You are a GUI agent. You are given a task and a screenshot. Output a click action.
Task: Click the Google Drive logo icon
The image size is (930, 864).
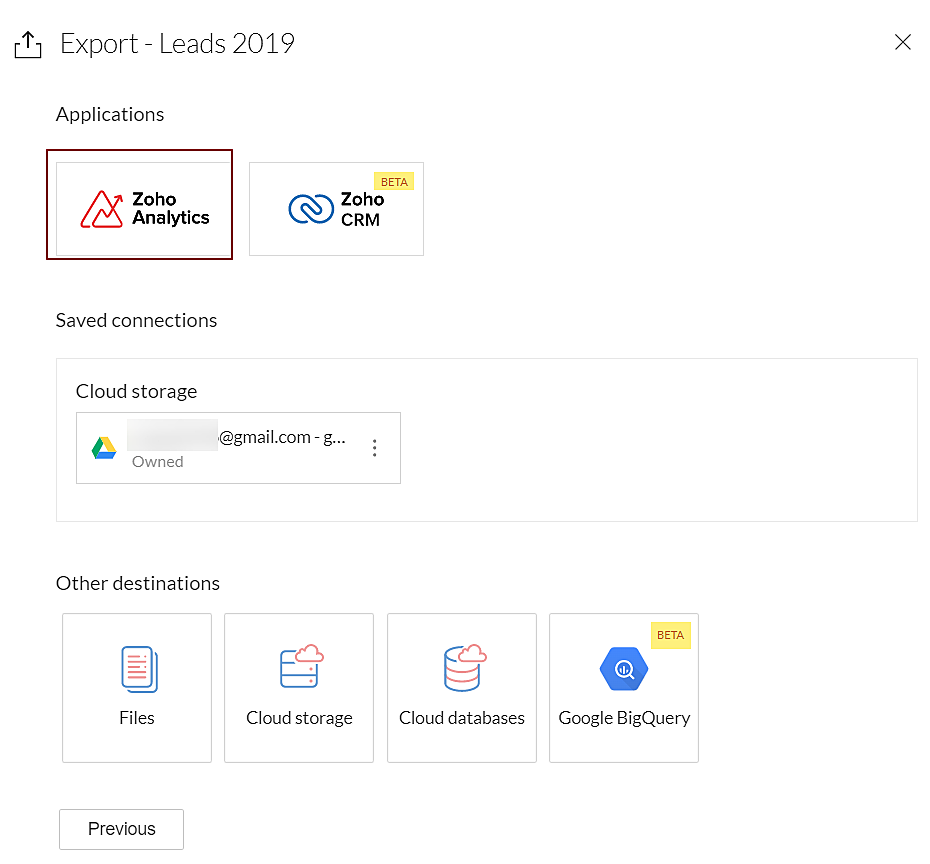point(104,448)
